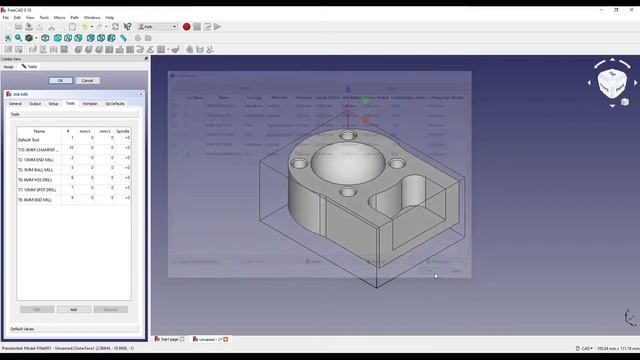Click the Stop macro recording square icon
Image resolution: width=640 pixels, height=360 pixels.
point(197,27)
